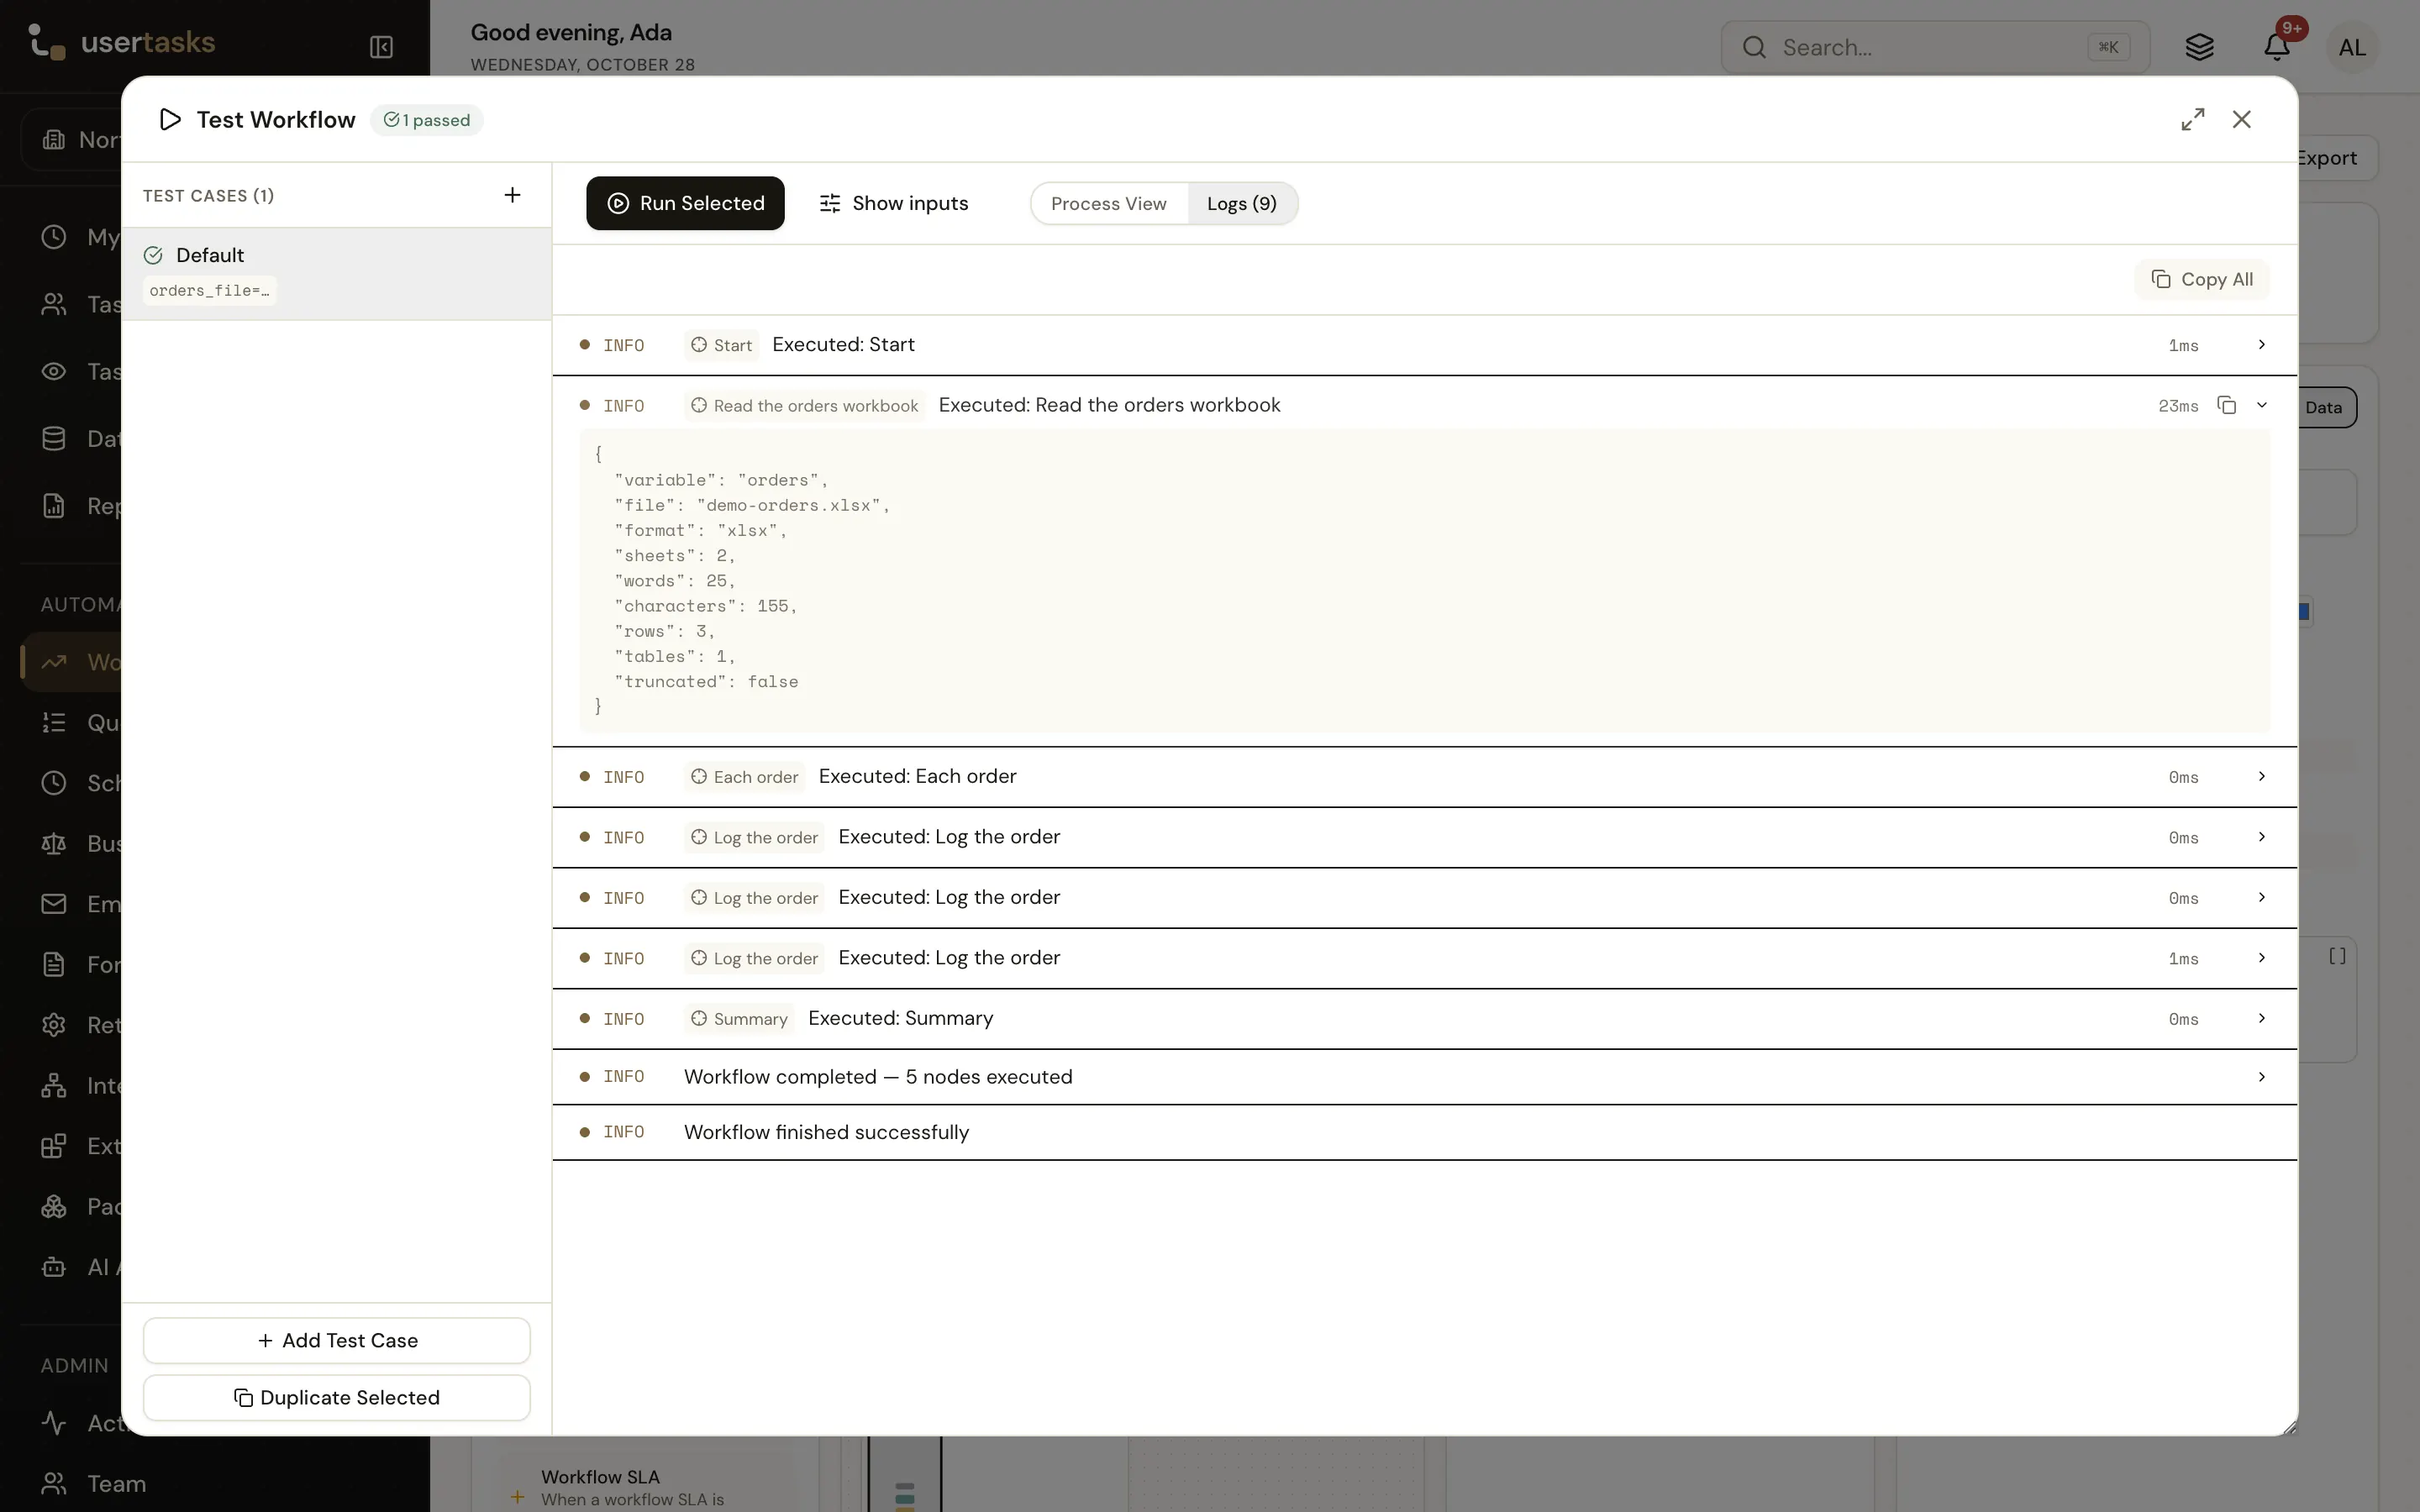Select the Default test case
This screenshot has width=2420, height=1512.
click(337, 273)
